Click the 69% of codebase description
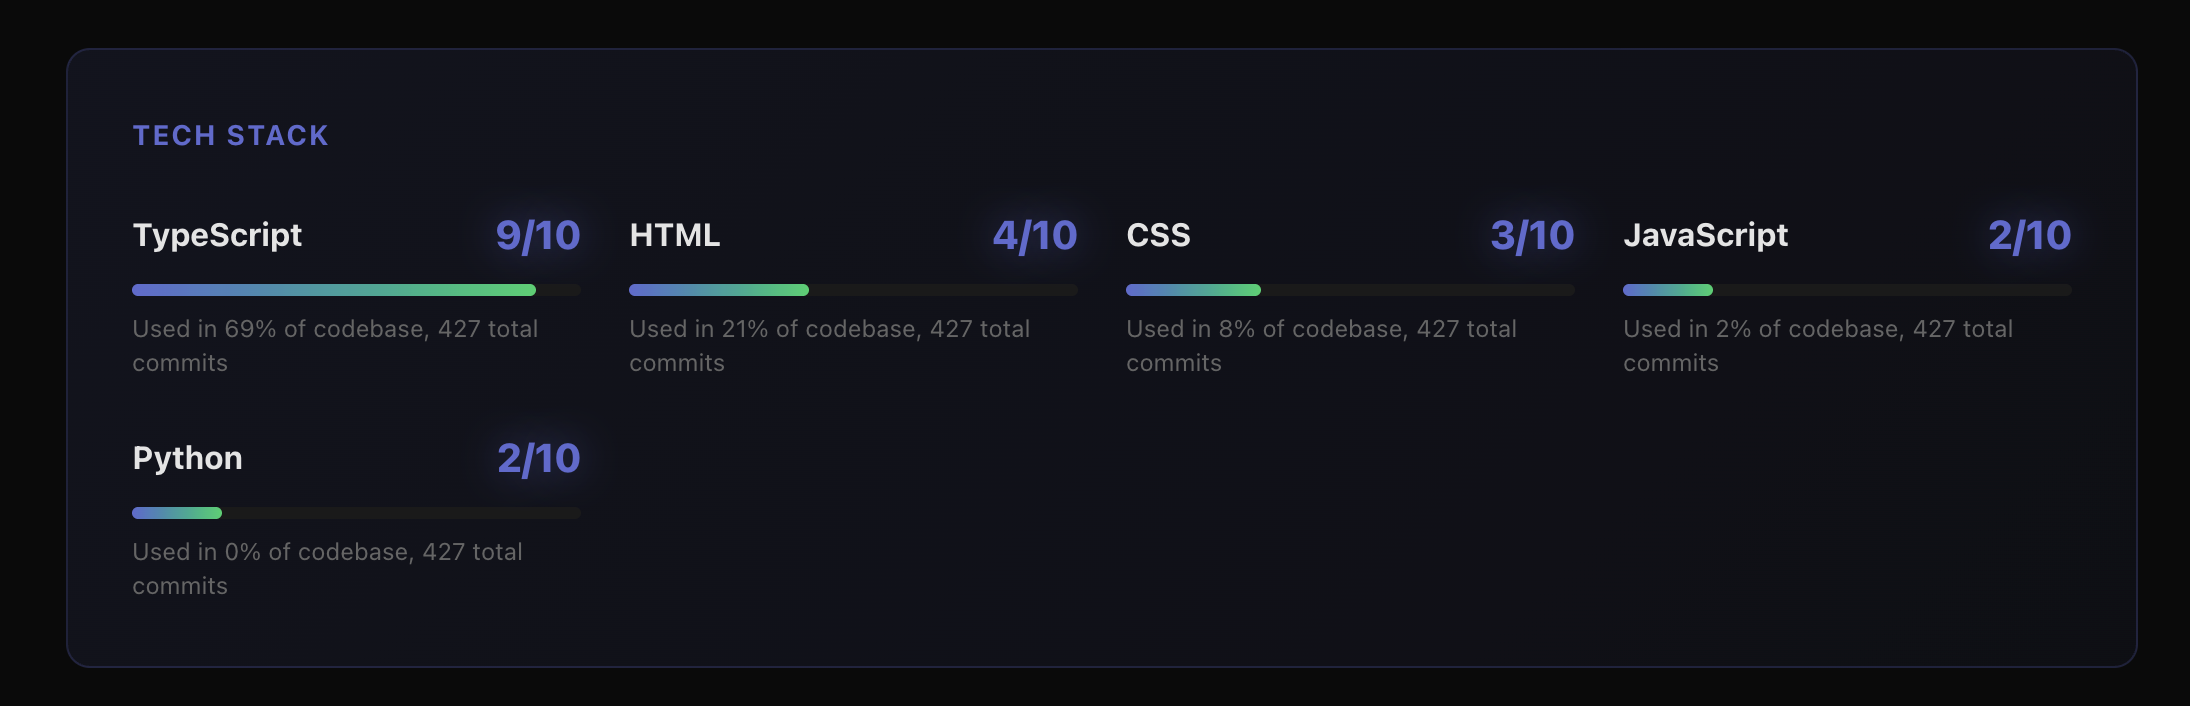The width and height of the screenshot is (2190, 706). (x=335, y=345)
